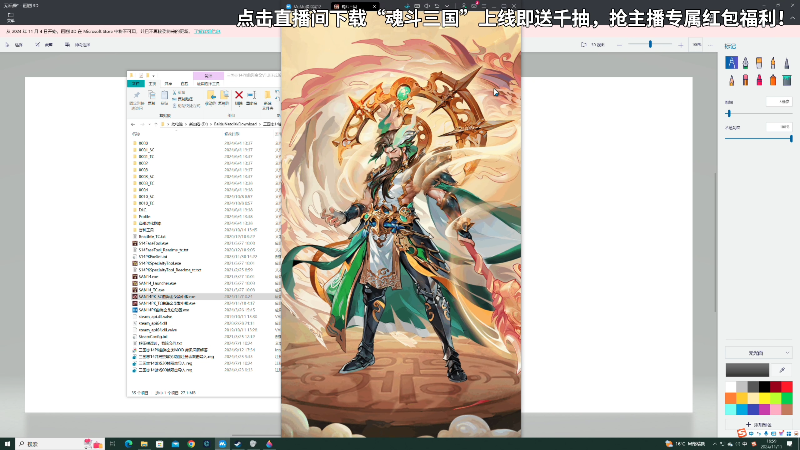
Task: Click the Crop tool in toolbar
Action: point(44,45)
